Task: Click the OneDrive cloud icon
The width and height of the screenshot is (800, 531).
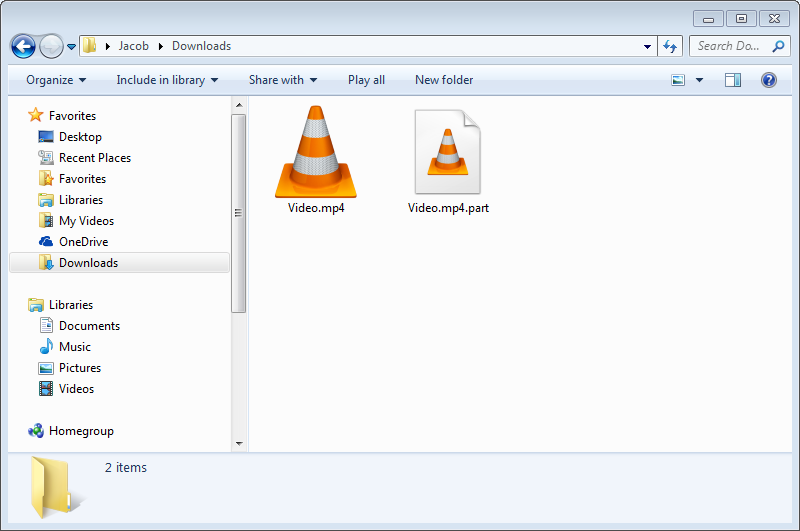Action: (46, 241)
